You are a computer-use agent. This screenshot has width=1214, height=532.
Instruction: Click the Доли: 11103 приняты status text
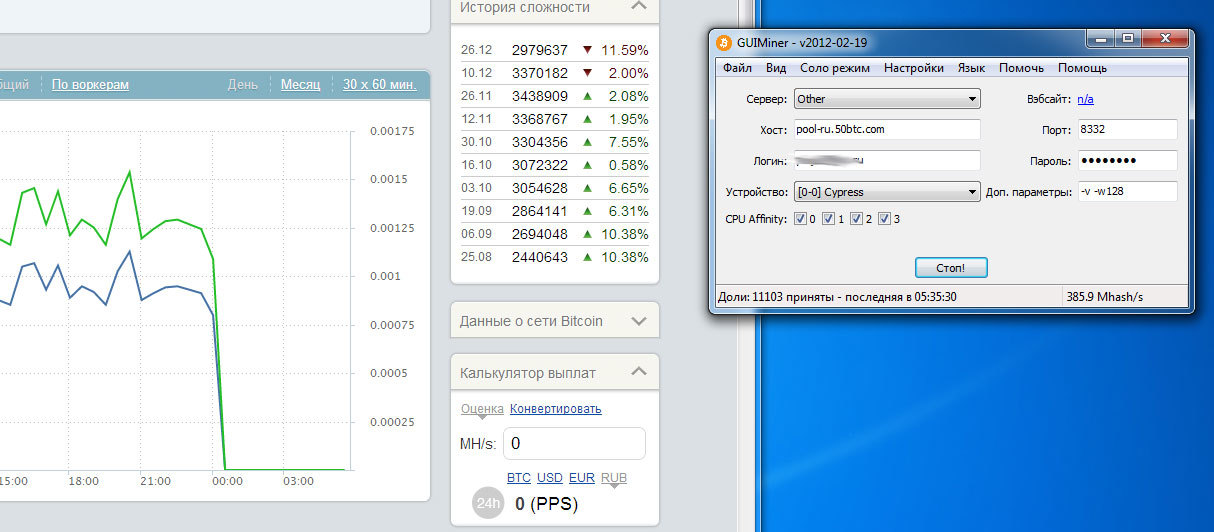(x=838, y=297)
